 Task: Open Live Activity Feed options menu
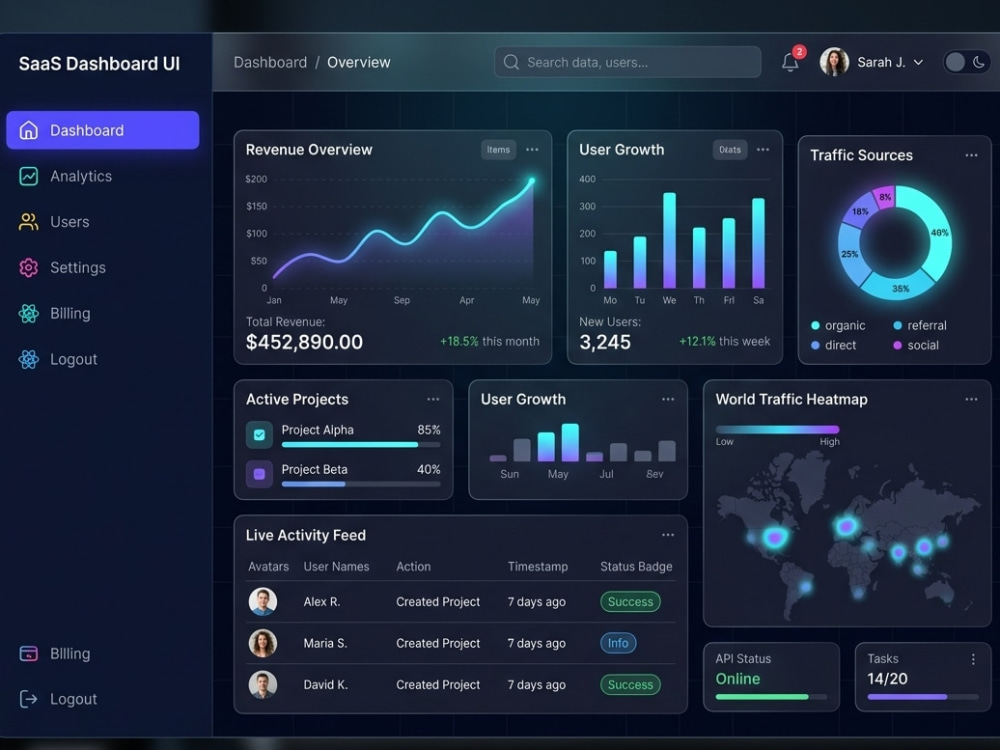(x=668, y=535)
